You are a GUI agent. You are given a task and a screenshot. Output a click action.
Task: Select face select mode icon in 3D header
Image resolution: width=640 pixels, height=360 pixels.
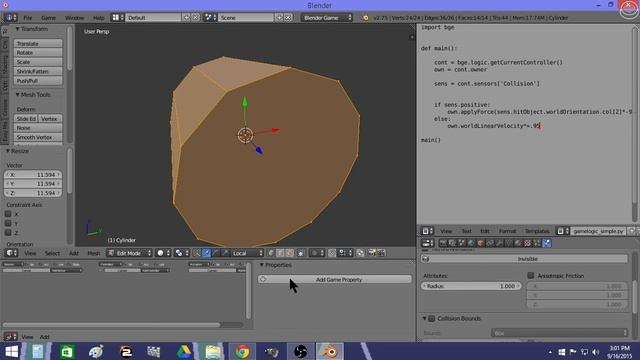click(x=289, y=253)
